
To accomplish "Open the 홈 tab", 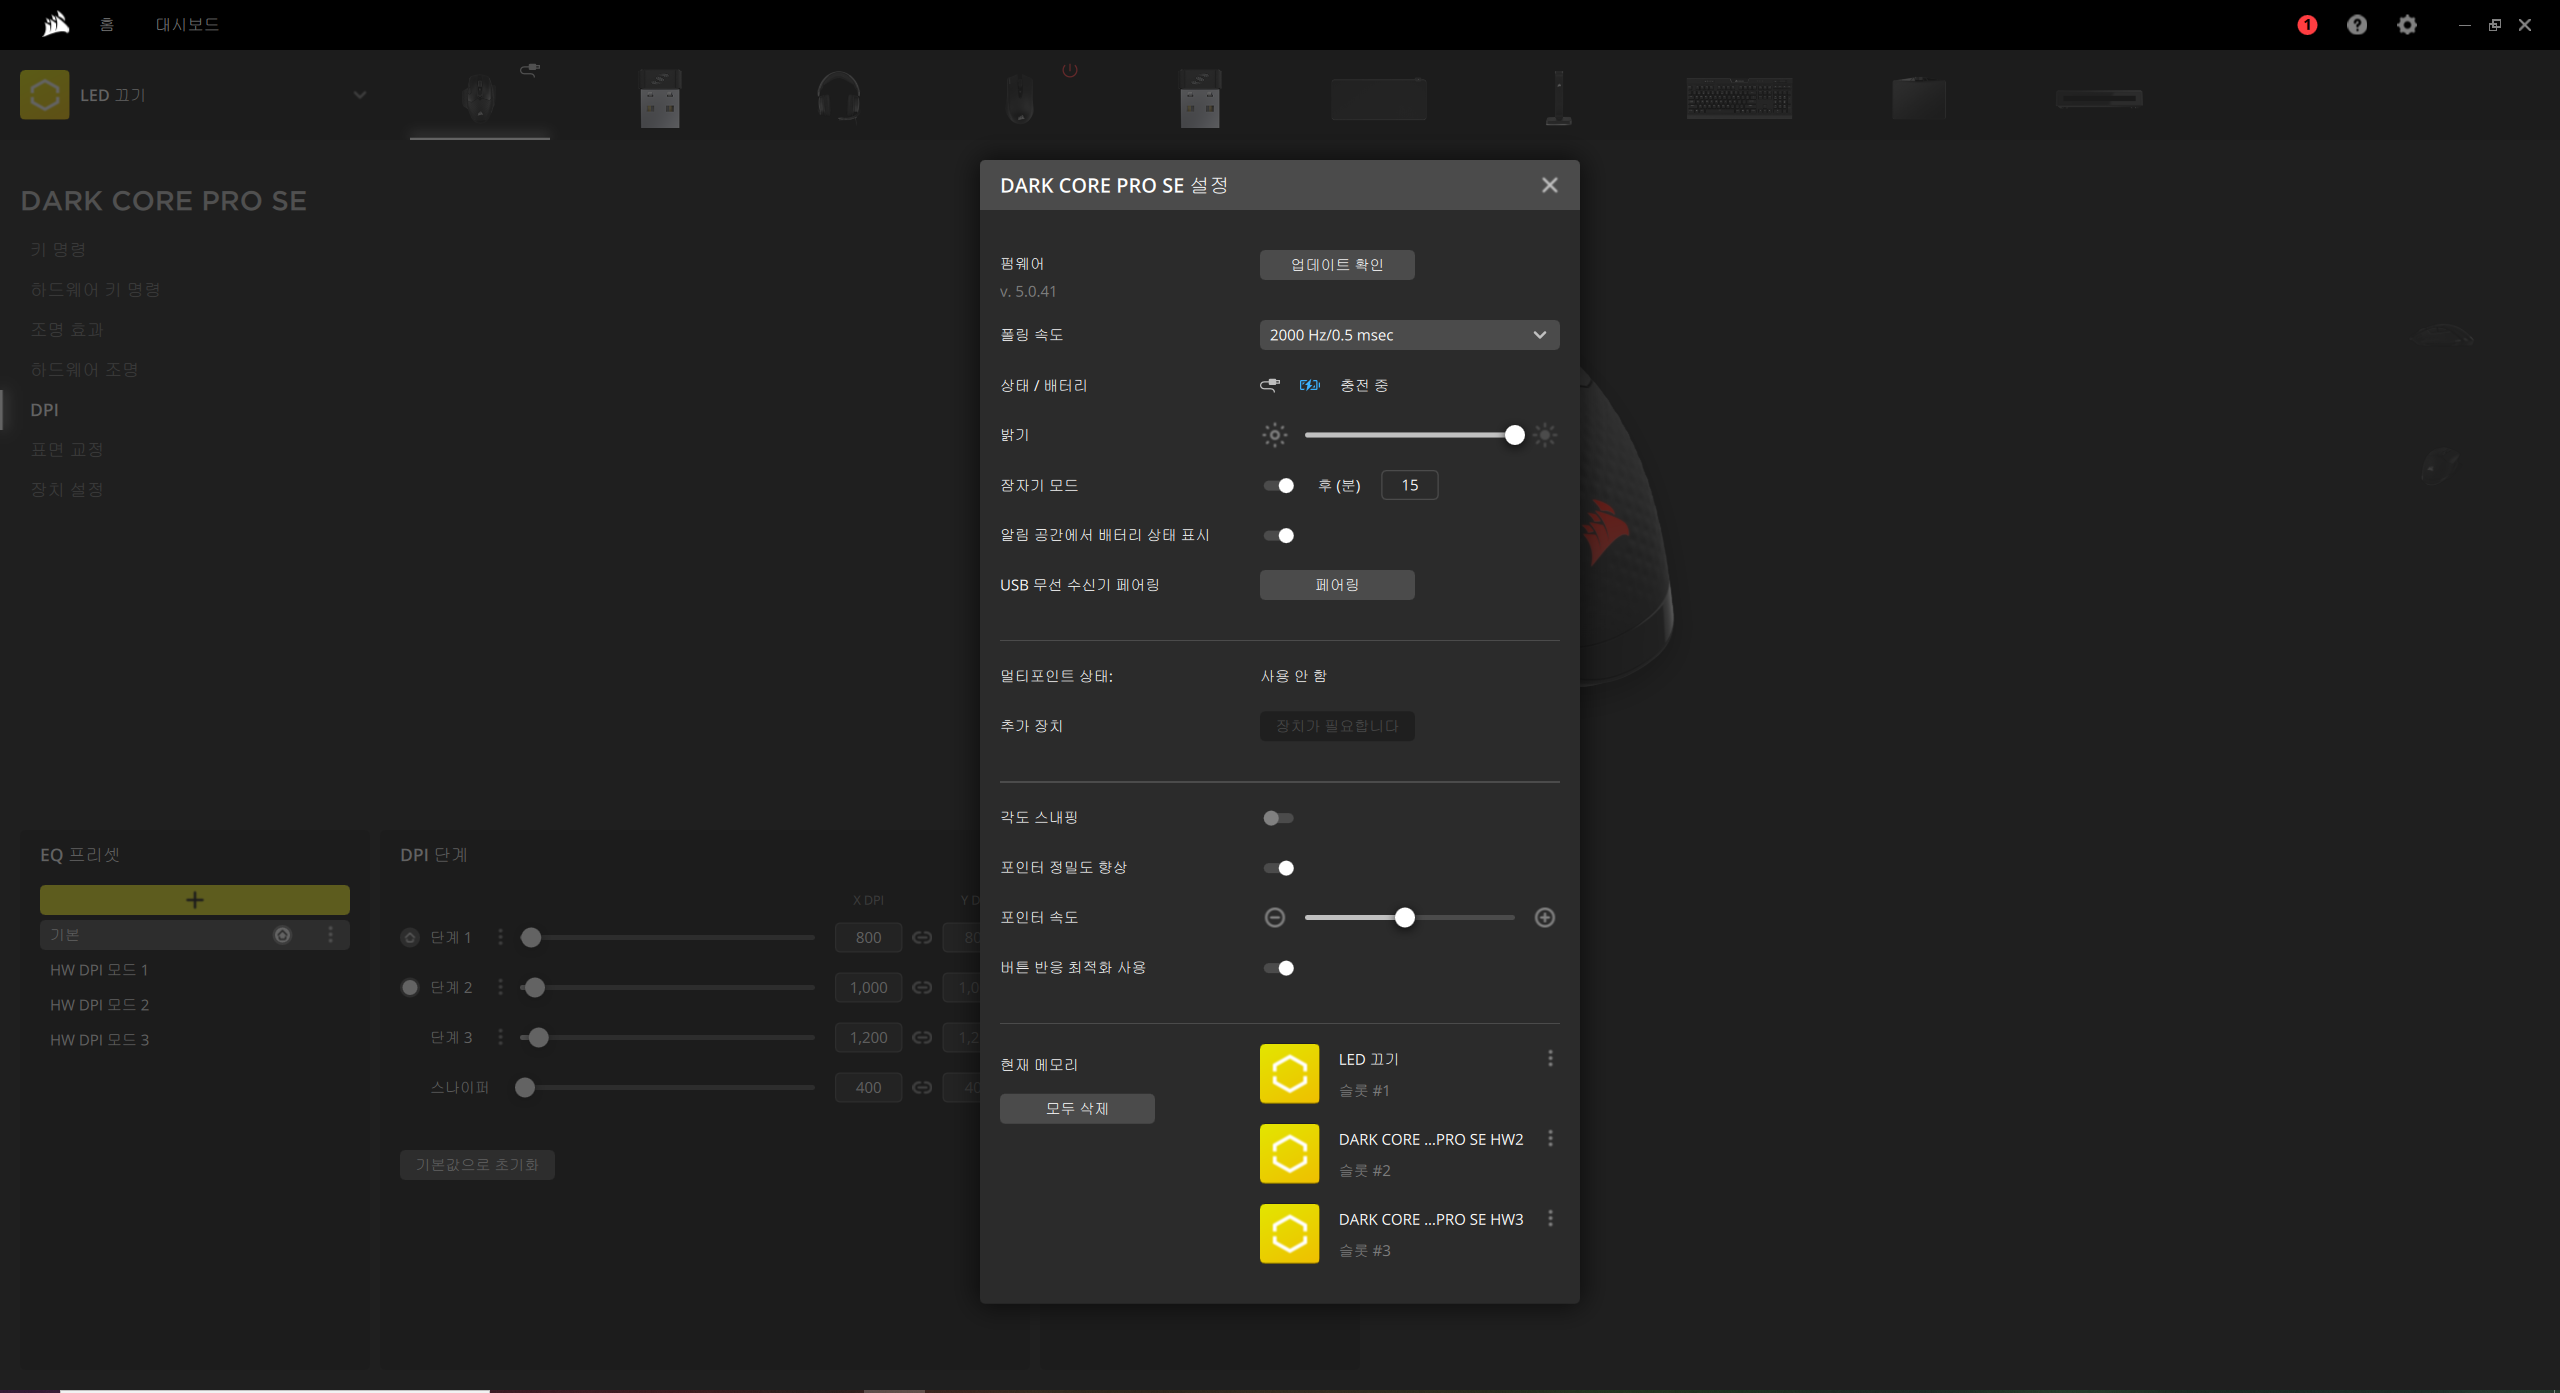I will tap(107, 25).
